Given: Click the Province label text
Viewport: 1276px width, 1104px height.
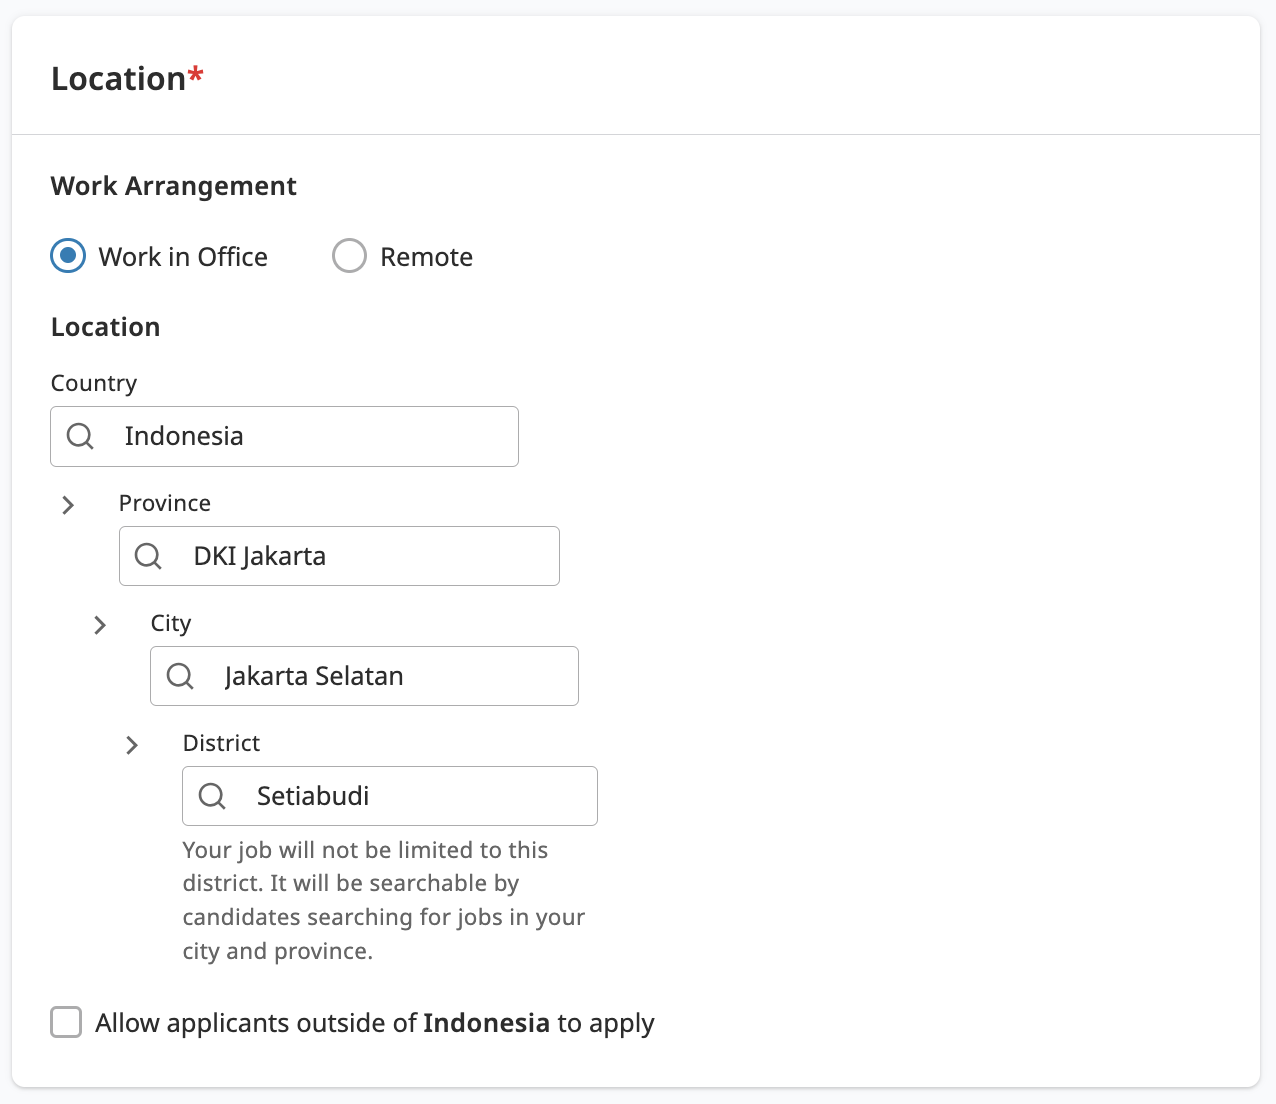Looking at the screenshot, I should (x=165, y=503).
